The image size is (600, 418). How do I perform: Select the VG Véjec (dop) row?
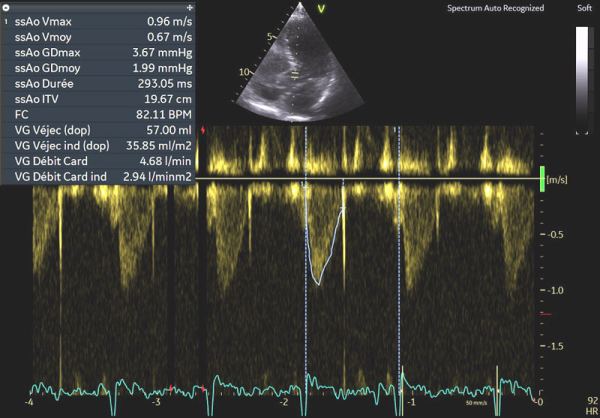[x=100, y=129]
